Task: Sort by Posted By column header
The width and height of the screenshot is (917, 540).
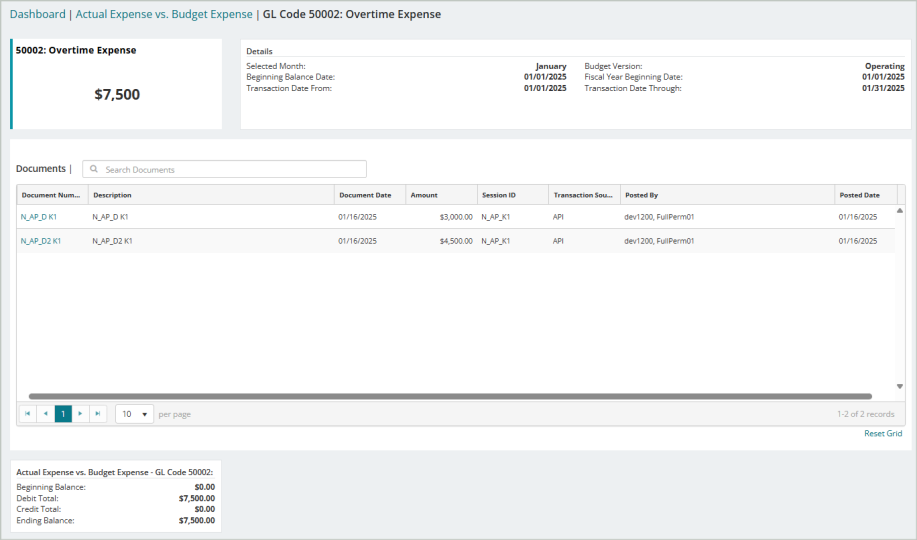Action: [727, 195]
